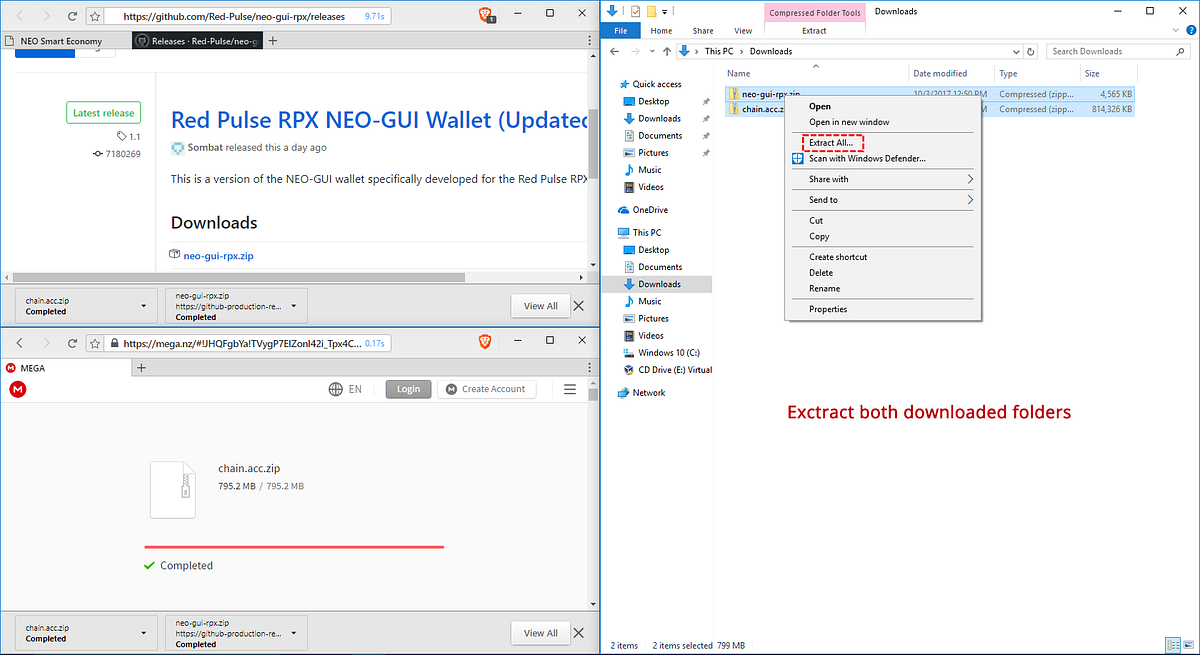Open the Extract ribbon tab
This screenshot has width=1200, height=655.
coord(814,31)
